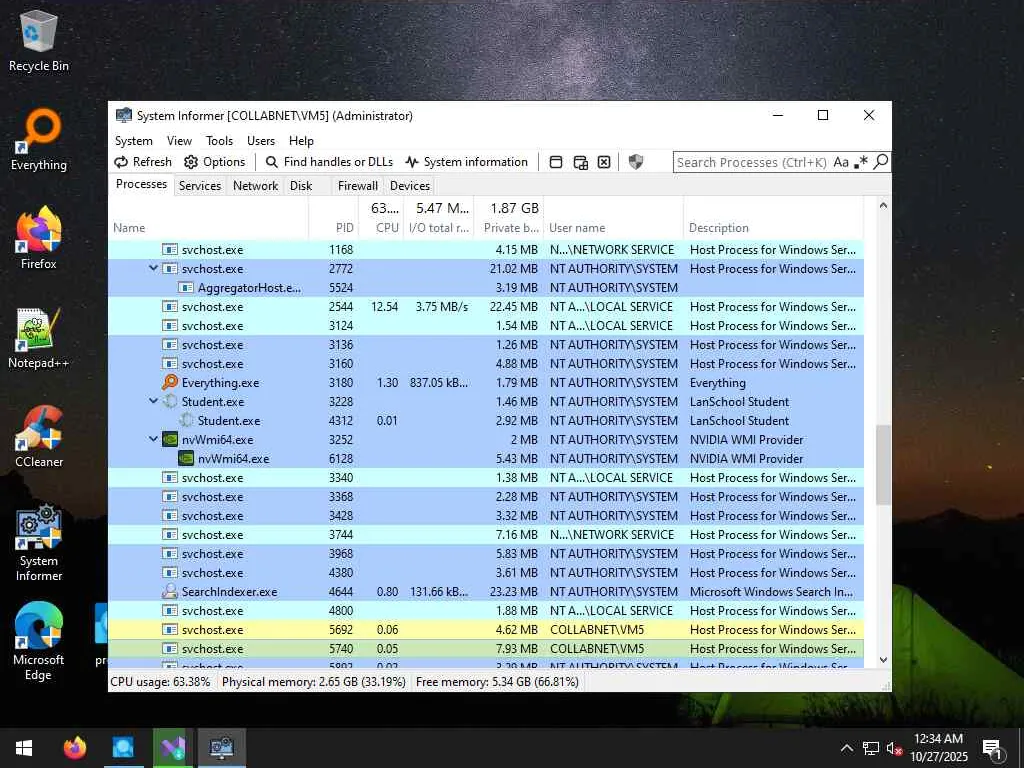Toggle regex search asterisk icon

tap(861, 162)
